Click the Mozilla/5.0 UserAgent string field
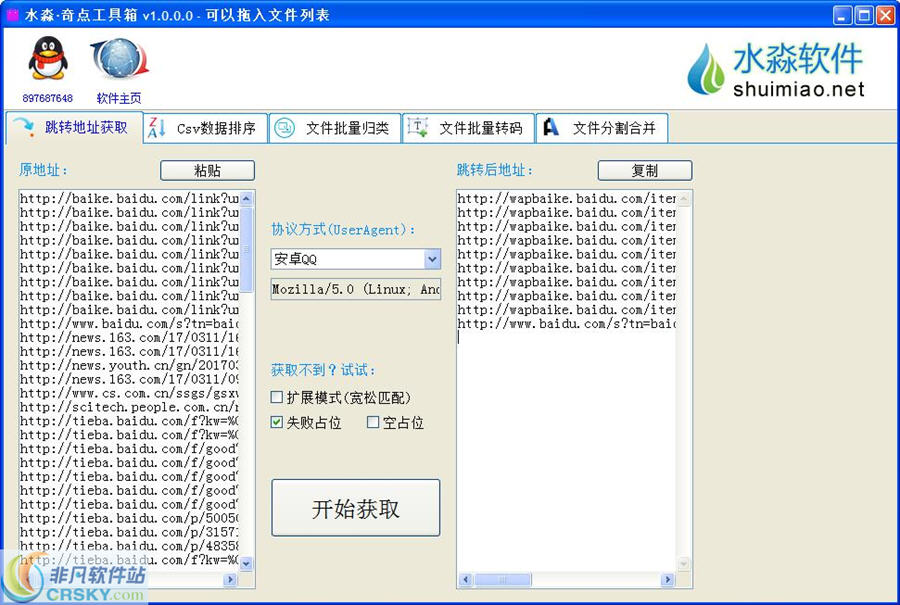Screen dimensions: 900x605 pos(356,289)
